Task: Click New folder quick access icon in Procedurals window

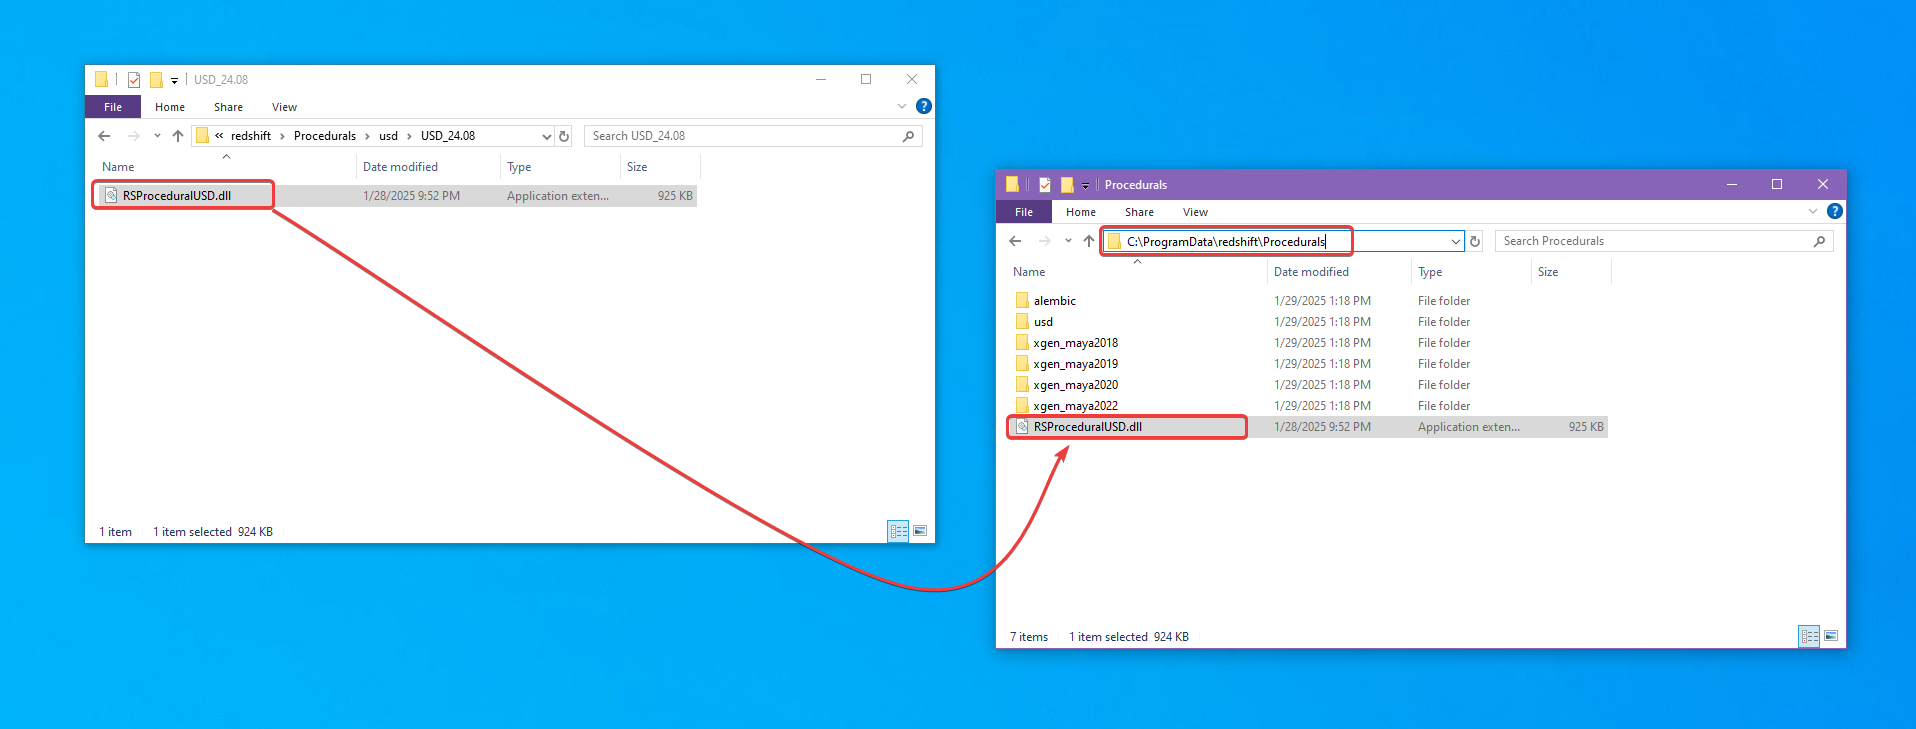Action: pyautogui.click(x=1067, y=185)
